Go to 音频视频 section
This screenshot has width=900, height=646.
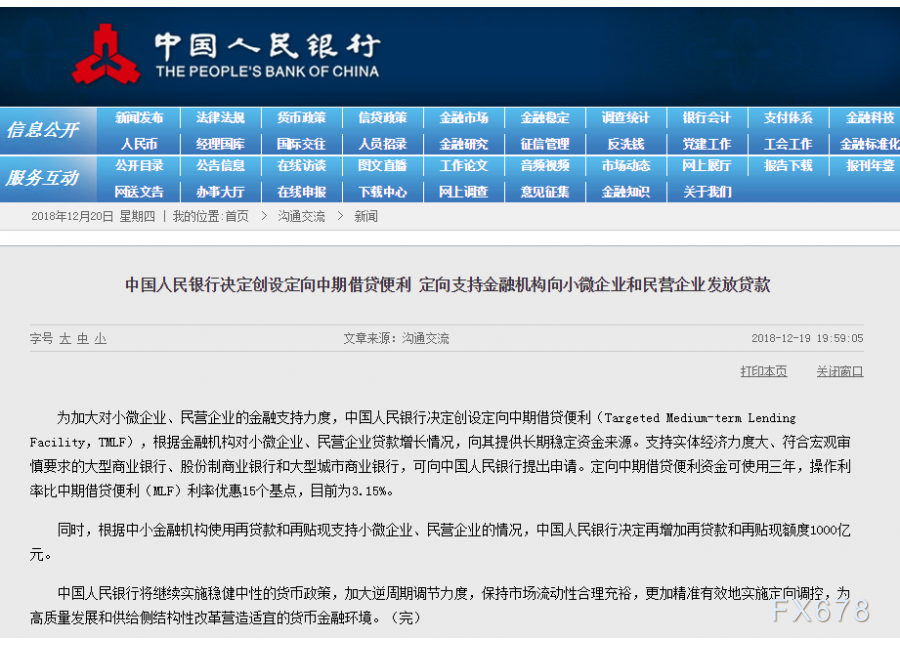545,166
